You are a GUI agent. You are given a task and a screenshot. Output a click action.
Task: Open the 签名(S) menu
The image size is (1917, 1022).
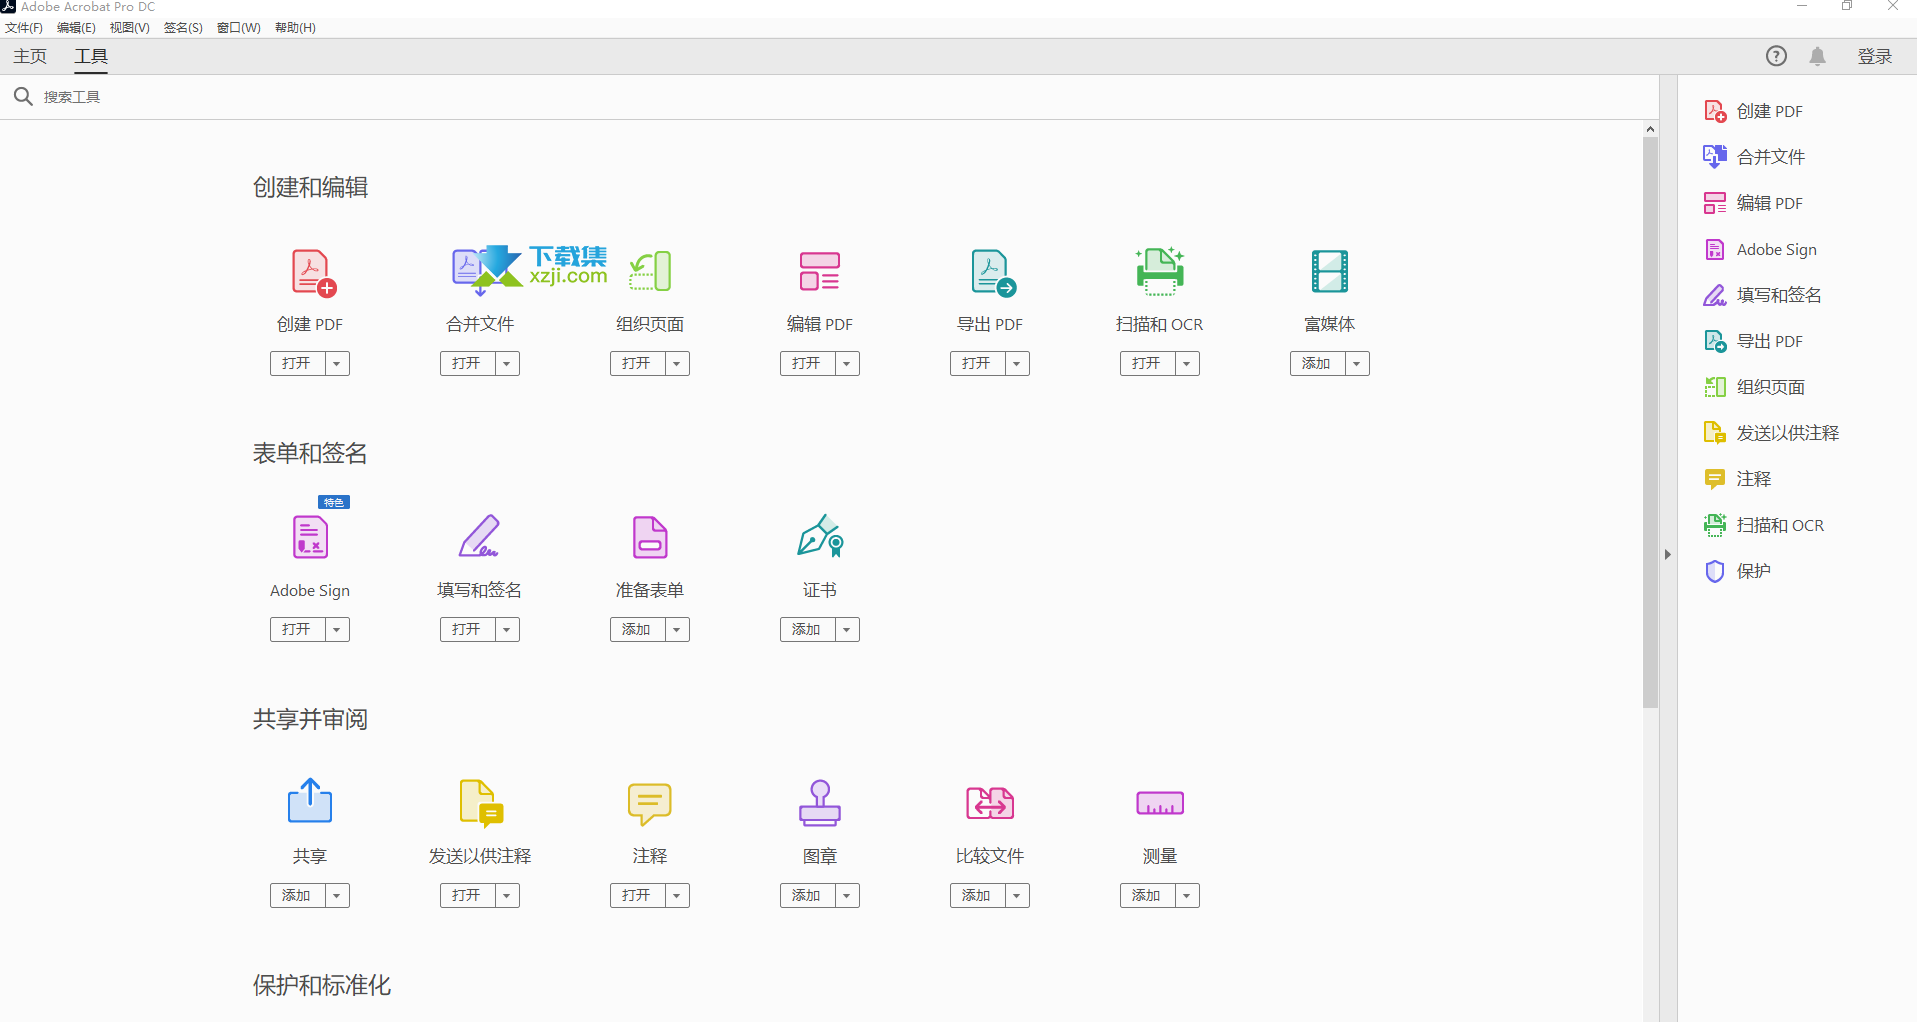tap(183, 28)
